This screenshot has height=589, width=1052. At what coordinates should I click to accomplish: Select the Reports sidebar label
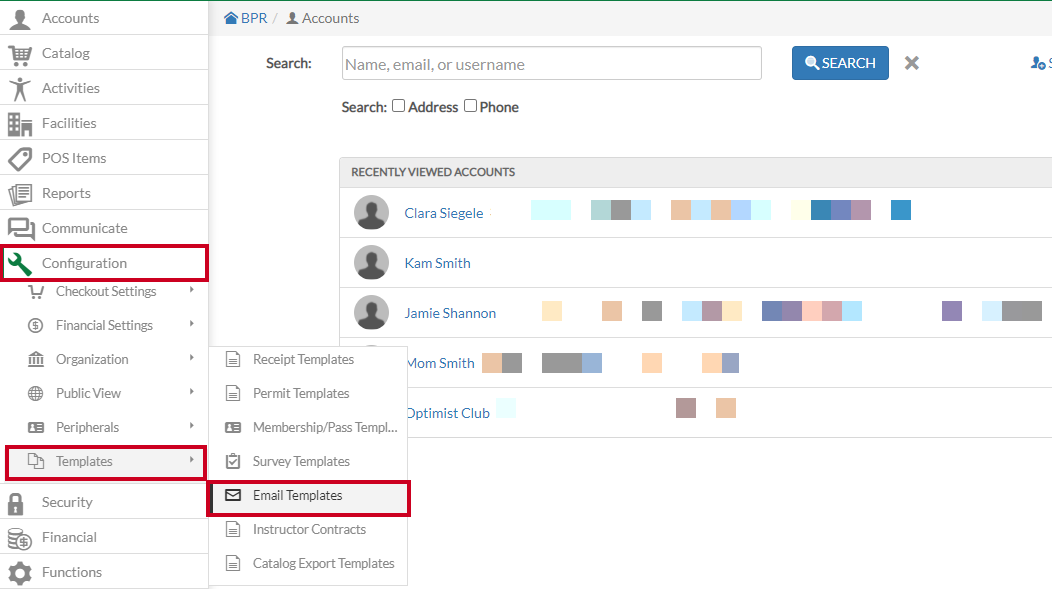coord(66,193)
